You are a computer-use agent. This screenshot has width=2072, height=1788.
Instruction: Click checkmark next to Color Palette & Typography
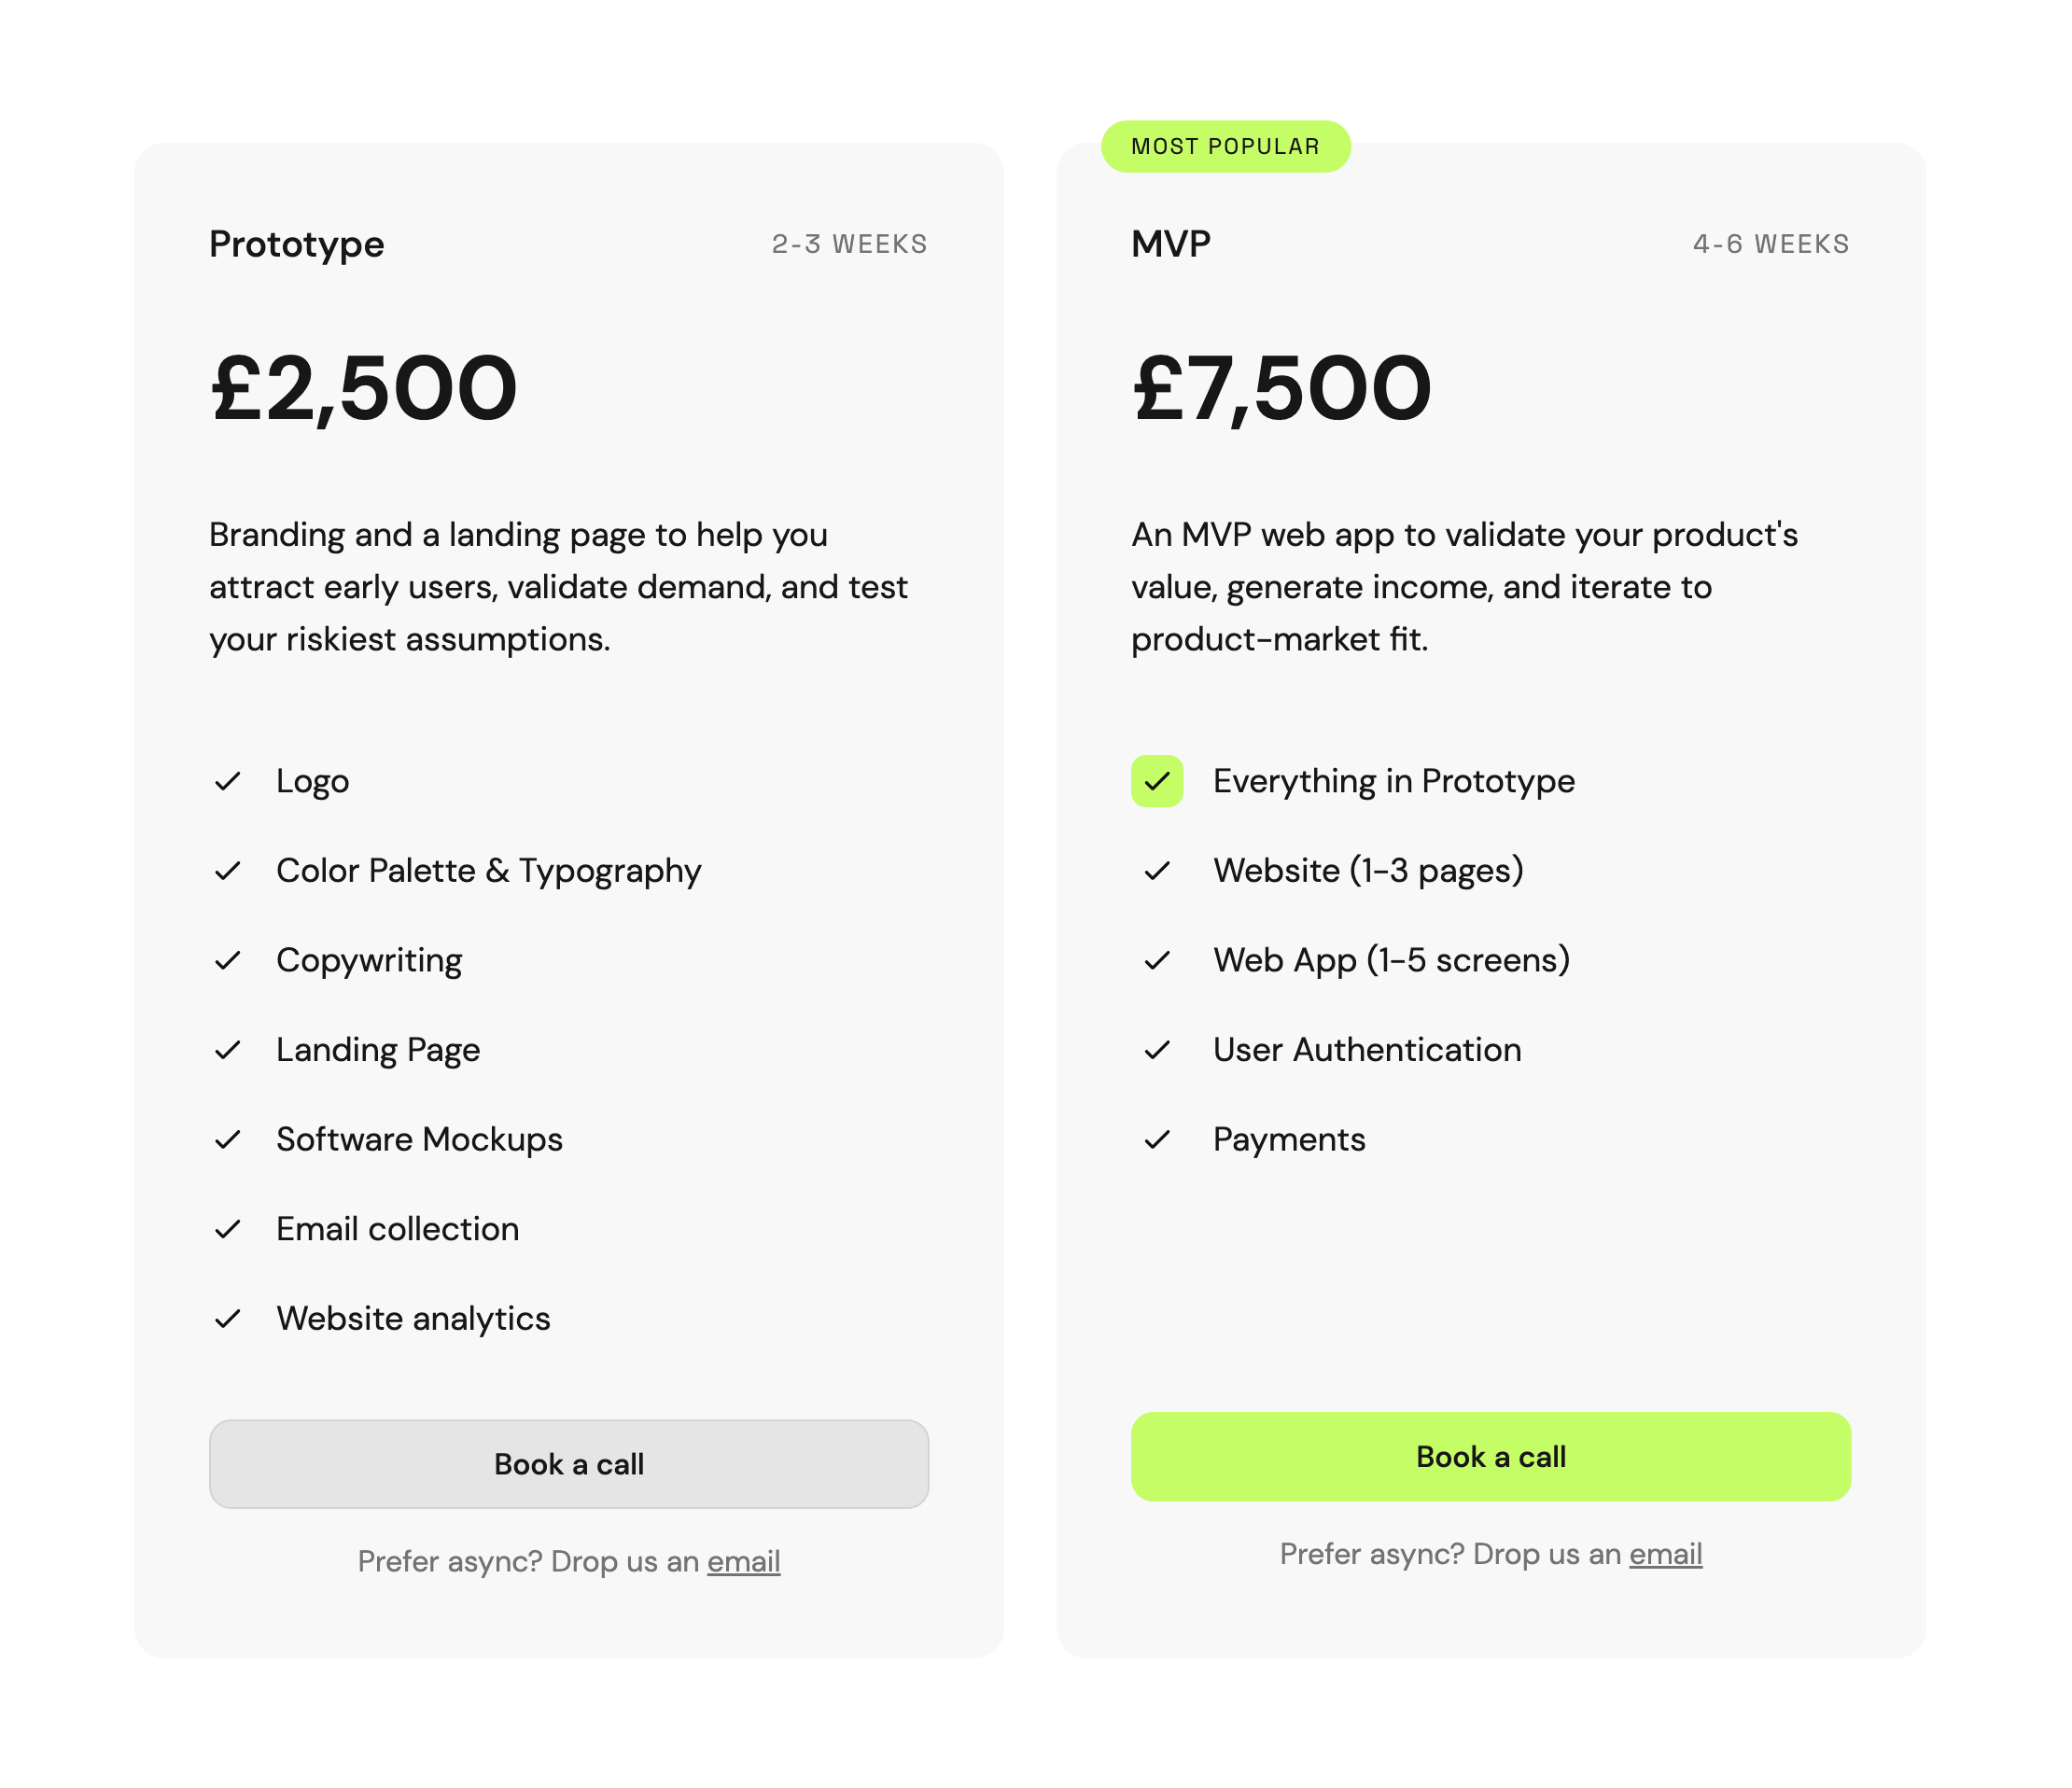228,871
